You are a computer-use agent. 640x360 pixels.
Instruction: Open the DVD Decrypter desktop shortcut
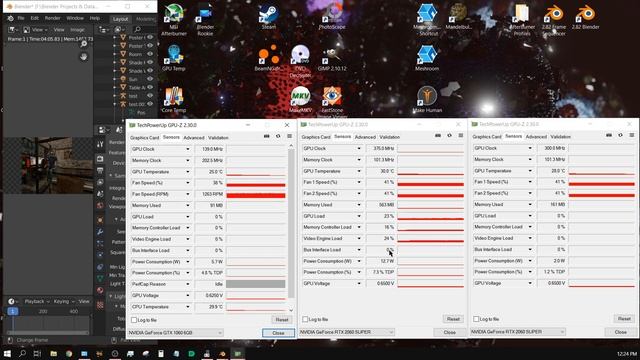[x=300, y=61]
